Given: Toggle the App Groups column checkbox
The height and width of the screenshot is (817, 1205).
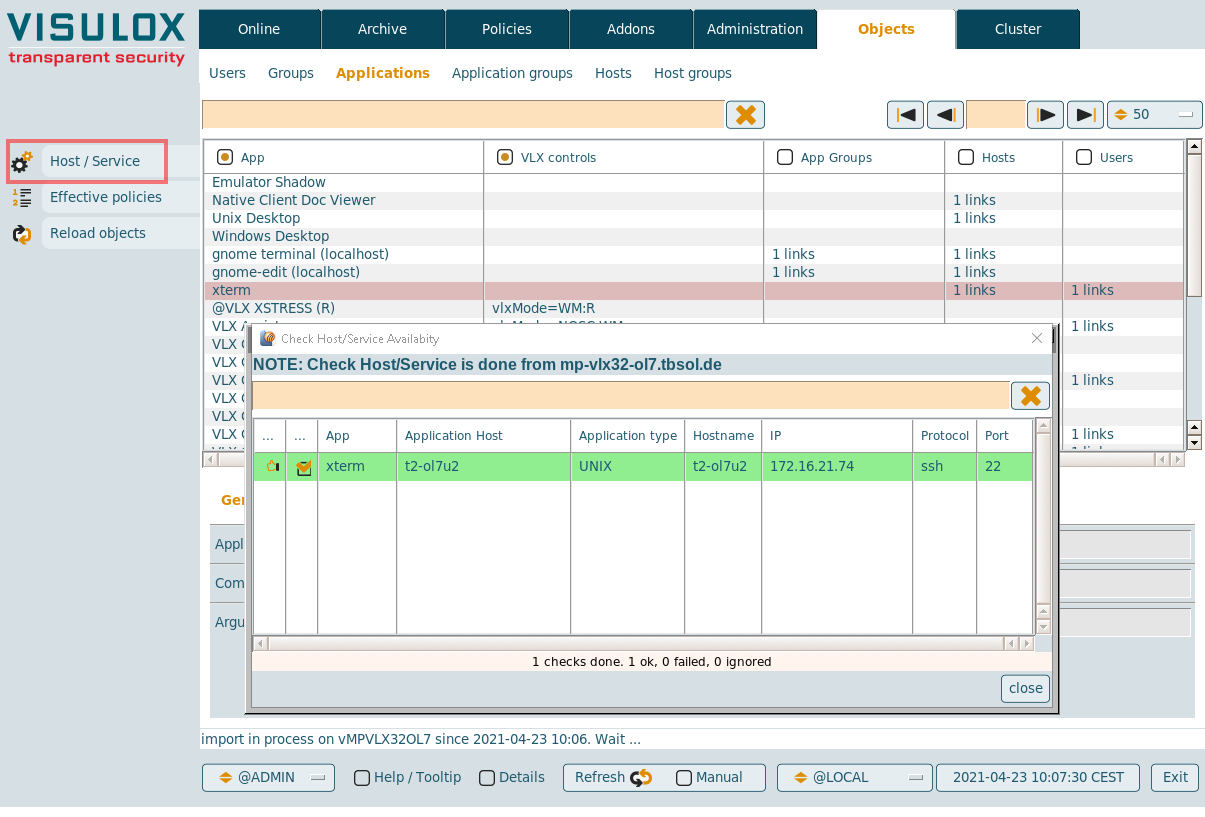Looking at the screenshot, I should click(785, 157).
